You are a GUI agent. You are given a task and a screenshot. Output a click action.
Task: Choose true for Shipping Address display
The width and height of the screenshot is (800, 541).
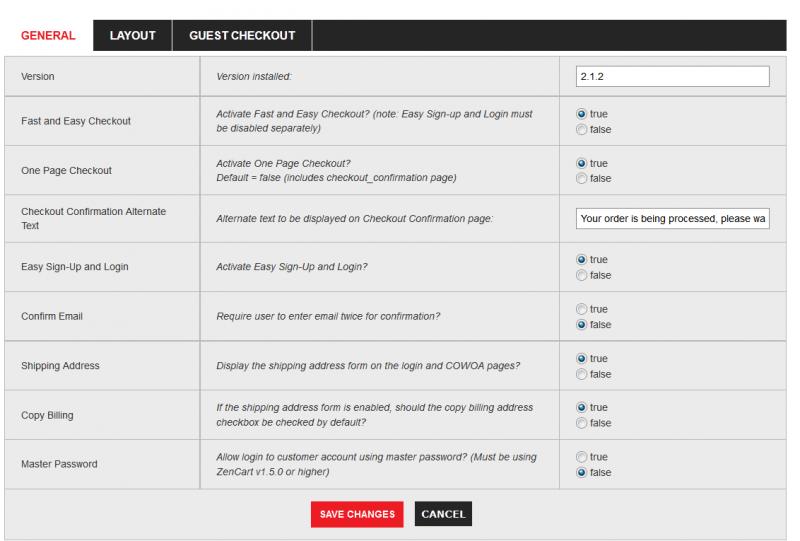tap(581, 359)
